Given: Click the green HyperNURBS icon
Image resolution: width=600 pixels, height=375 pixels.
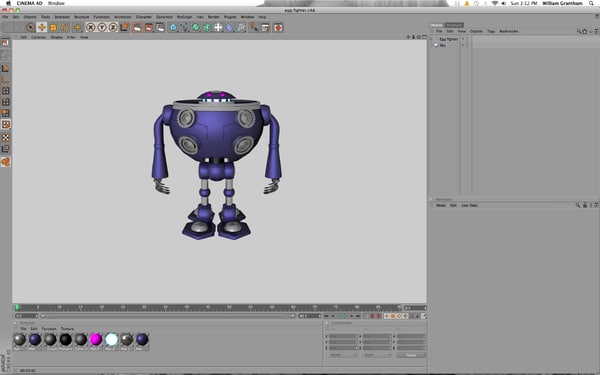Looking at the screenshot, I should 196,27.
